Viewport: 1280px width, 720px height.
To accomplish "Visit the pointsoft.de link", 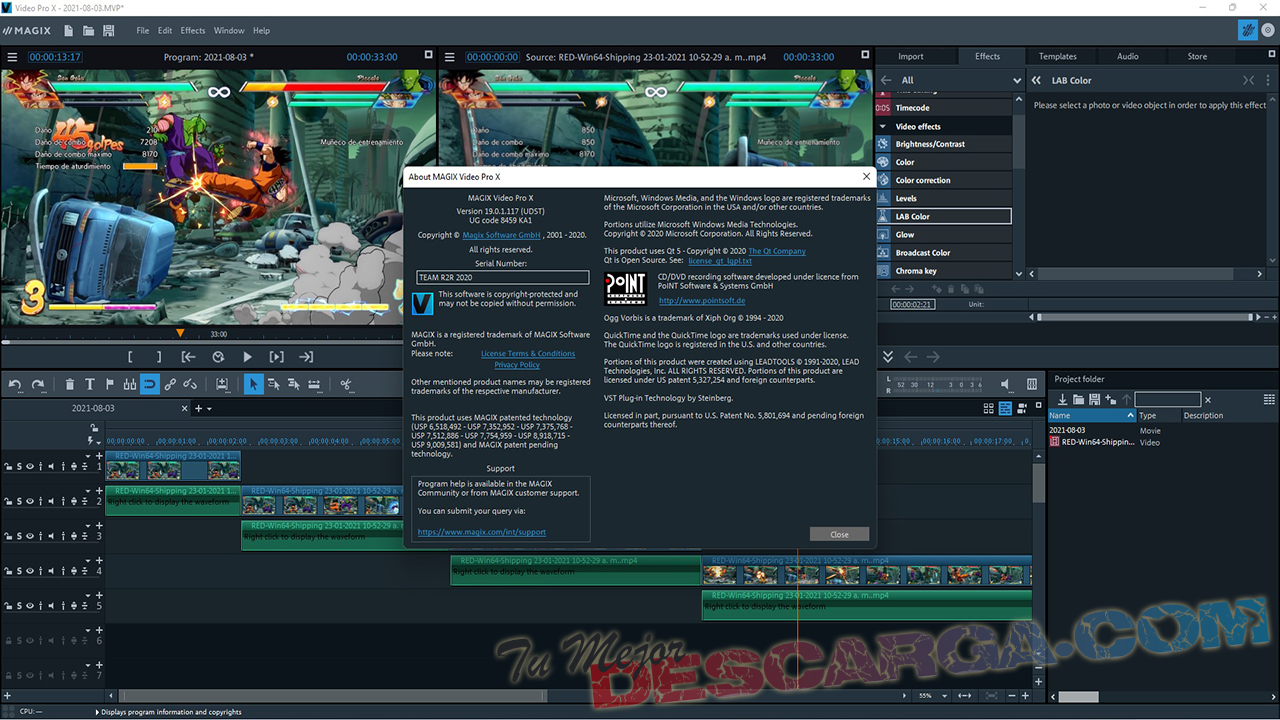I will pos(702,300).
